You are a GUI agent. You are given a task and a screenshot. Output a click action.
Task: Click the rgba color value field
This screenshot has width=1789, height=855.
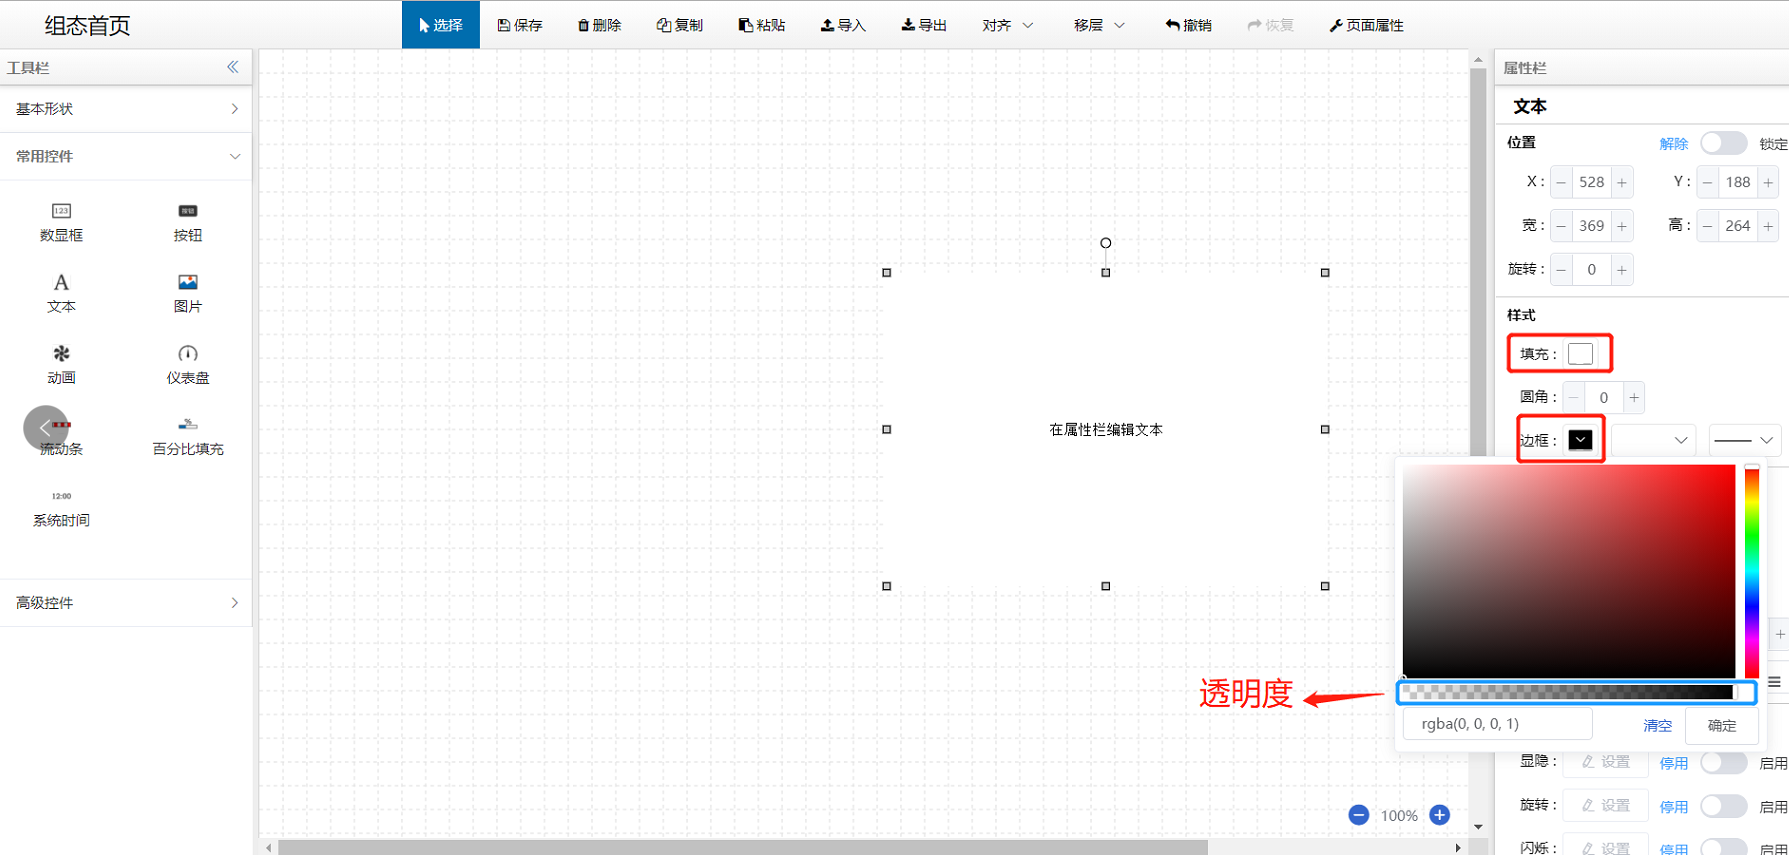[1497, 724]
